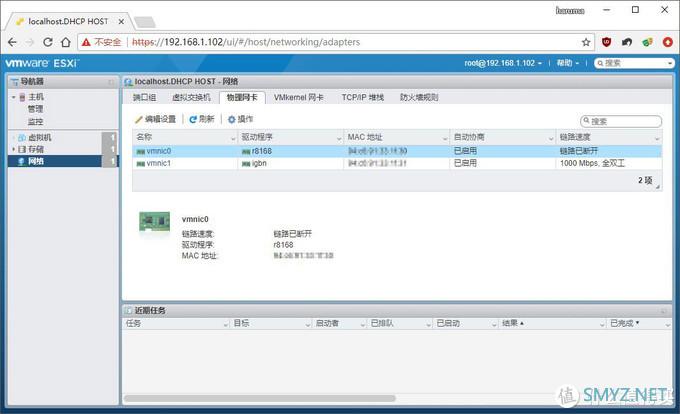Click the green extension icon in toolbar

click(647, 42)
